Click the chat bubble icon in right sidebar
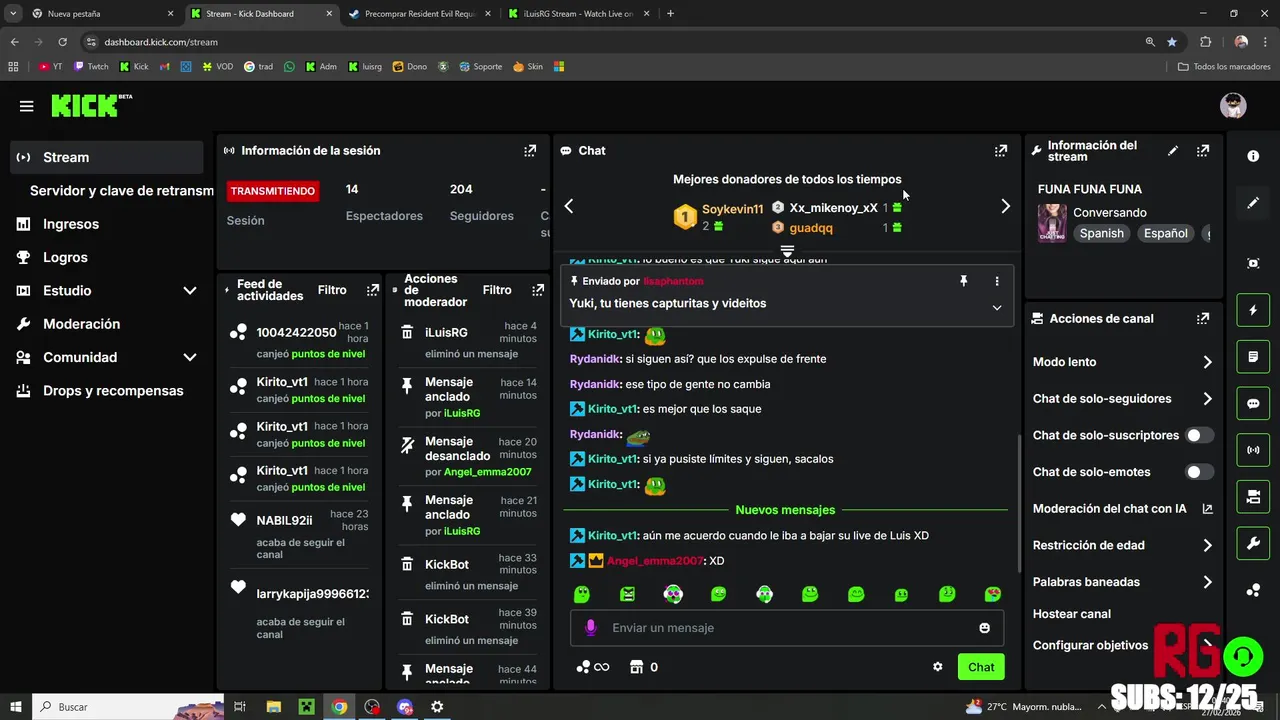 click(1253, 404)
